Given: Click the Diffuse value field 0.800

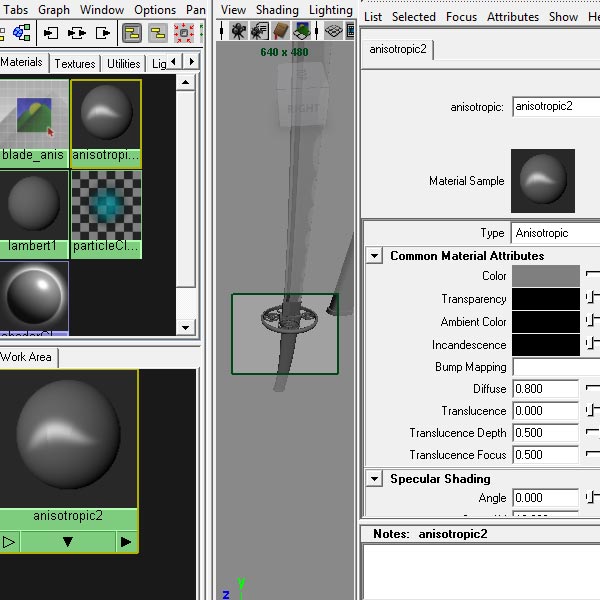Looking at the screenshot, I should click(x=545, y=389).
